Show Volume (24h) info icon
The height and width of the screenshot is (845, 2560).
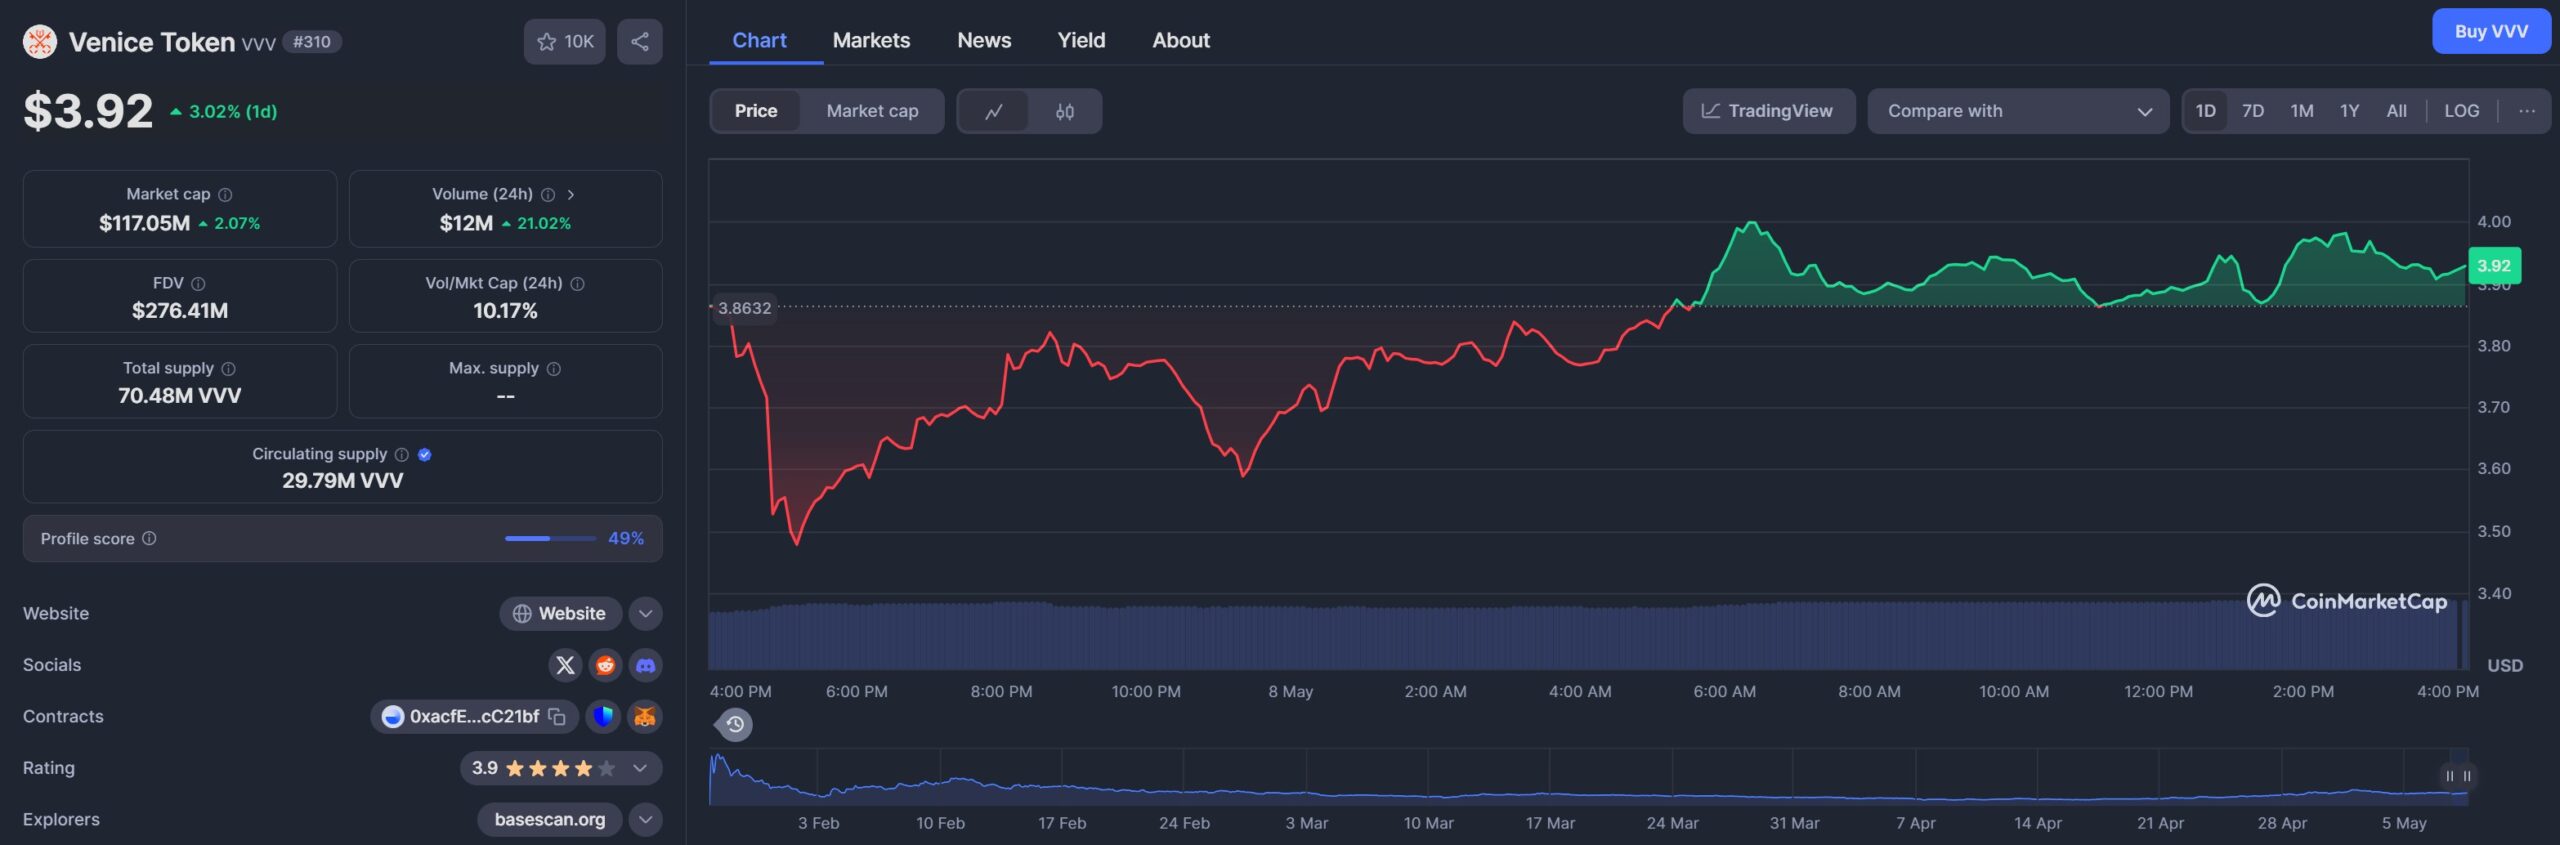(548, 194)
